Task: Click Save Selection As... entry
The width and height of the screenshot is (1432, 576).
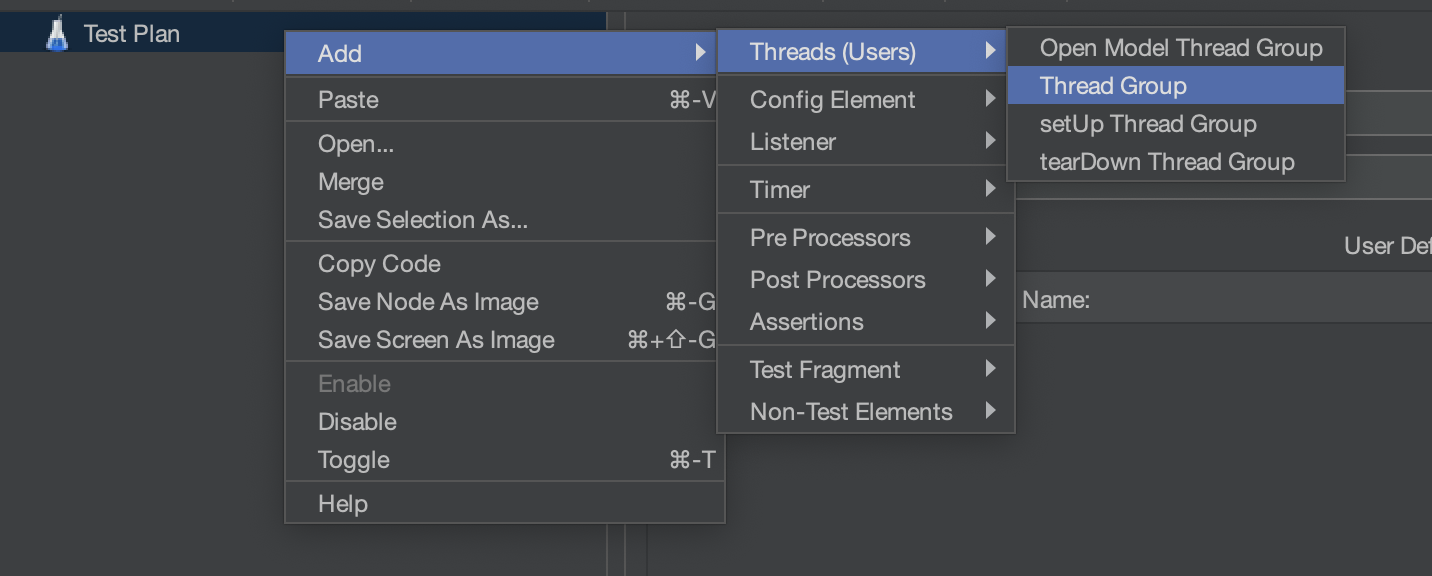Action: pyautogui.click(x=422, y=220)
